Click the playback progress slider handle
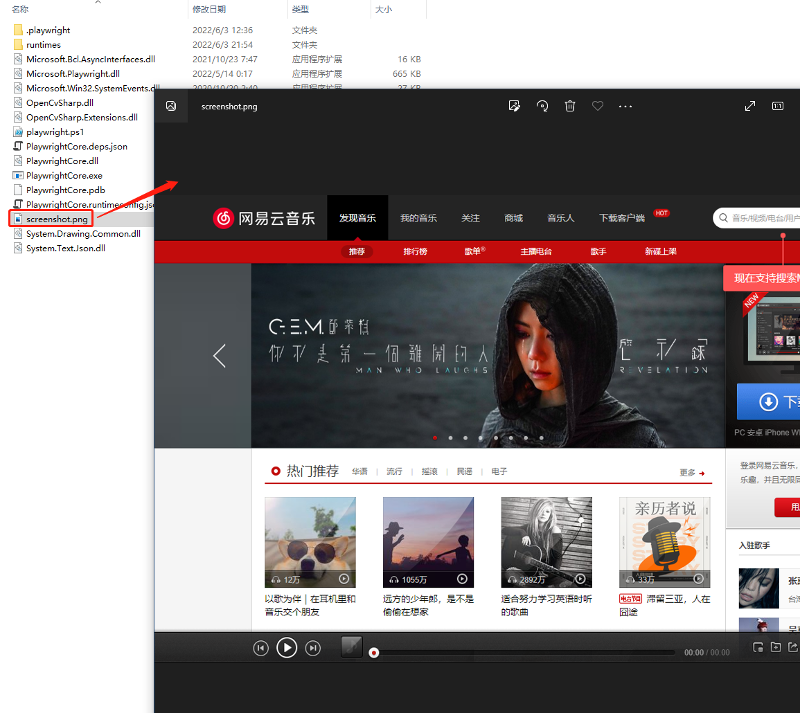The image size is (800, 713). click(374, 653)
